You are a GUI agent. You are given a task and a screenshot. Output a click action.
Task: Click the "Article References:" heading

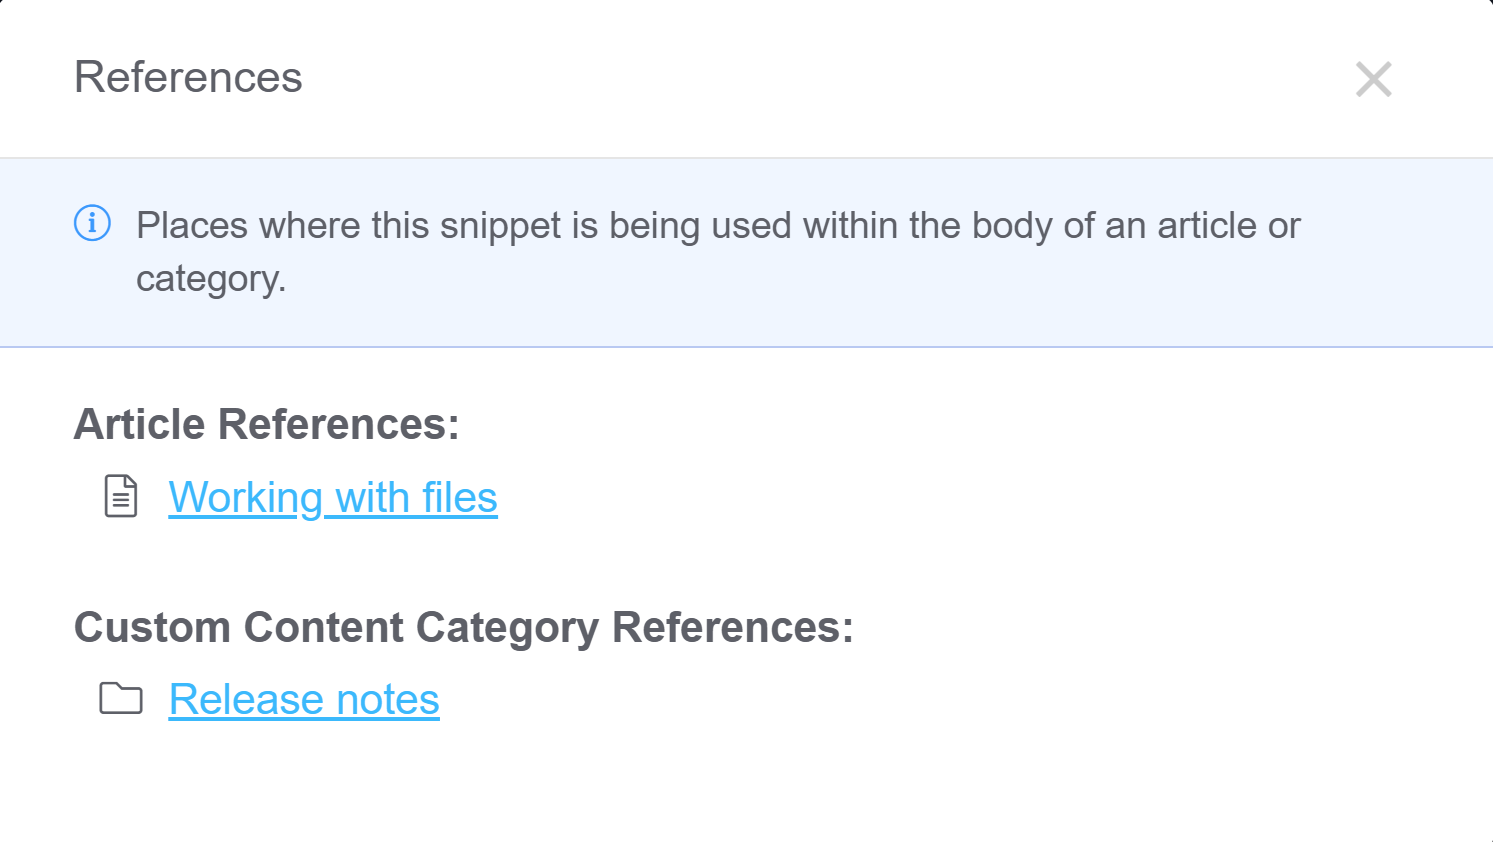(x=266, y=424)
